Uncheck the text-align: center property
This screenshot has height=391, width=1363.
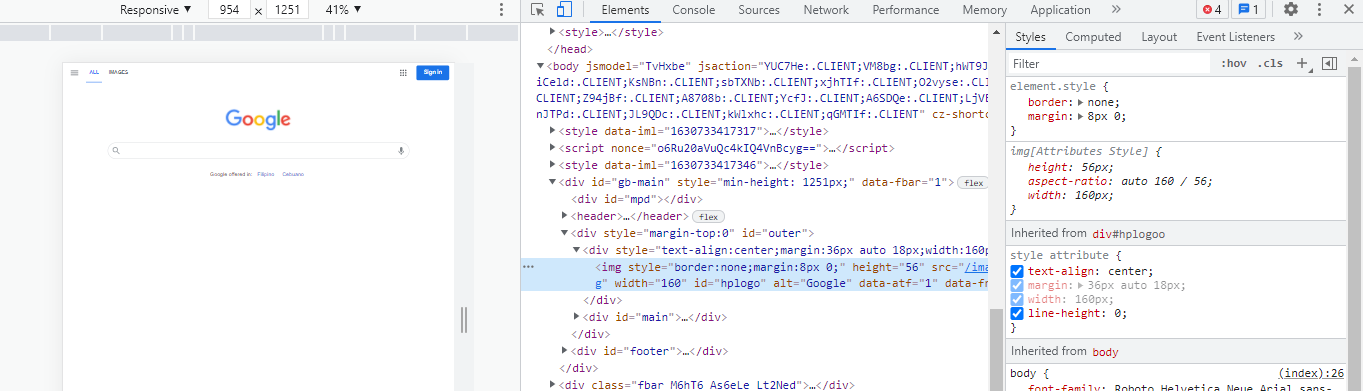click(x=1017, y=271)
